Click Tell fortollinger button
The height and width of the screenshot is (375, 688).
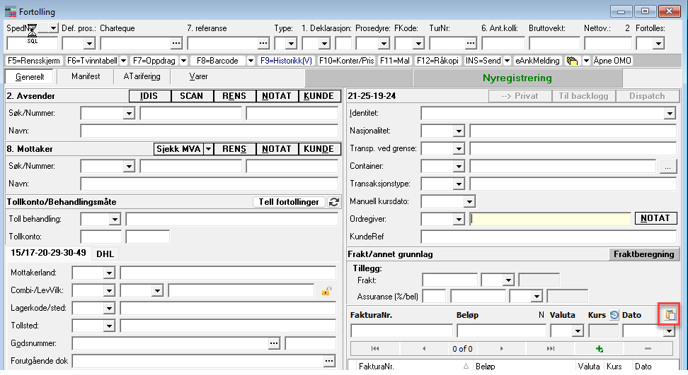pos(289,202)
